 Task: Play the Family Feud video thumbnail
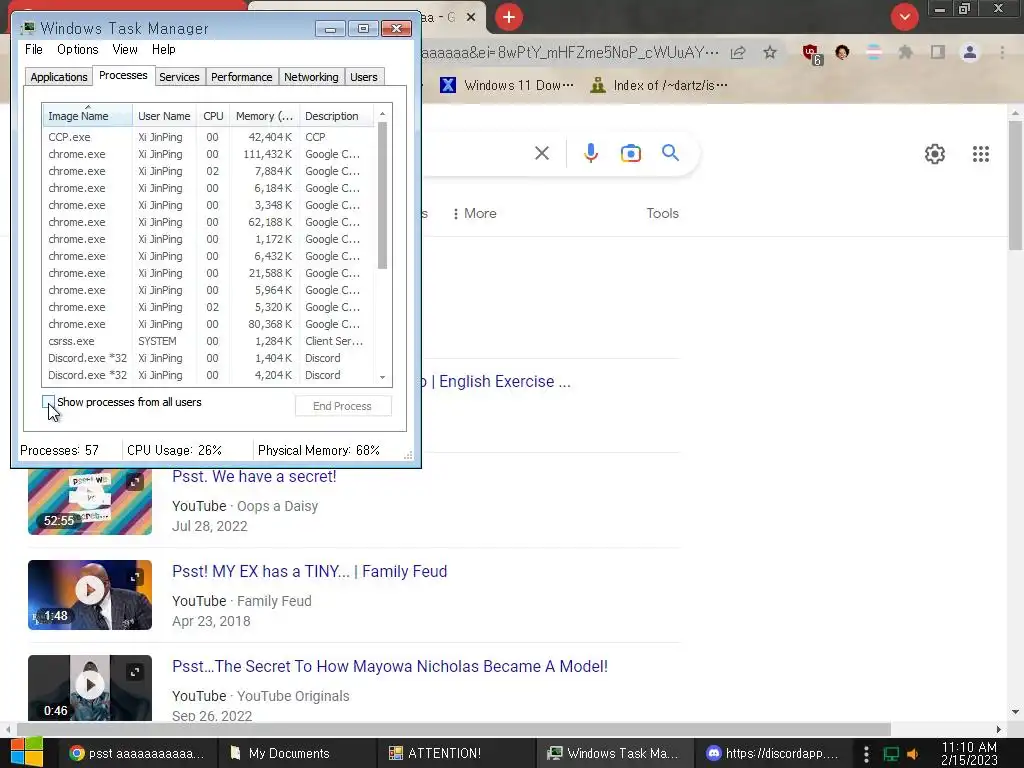pos(90,594)
